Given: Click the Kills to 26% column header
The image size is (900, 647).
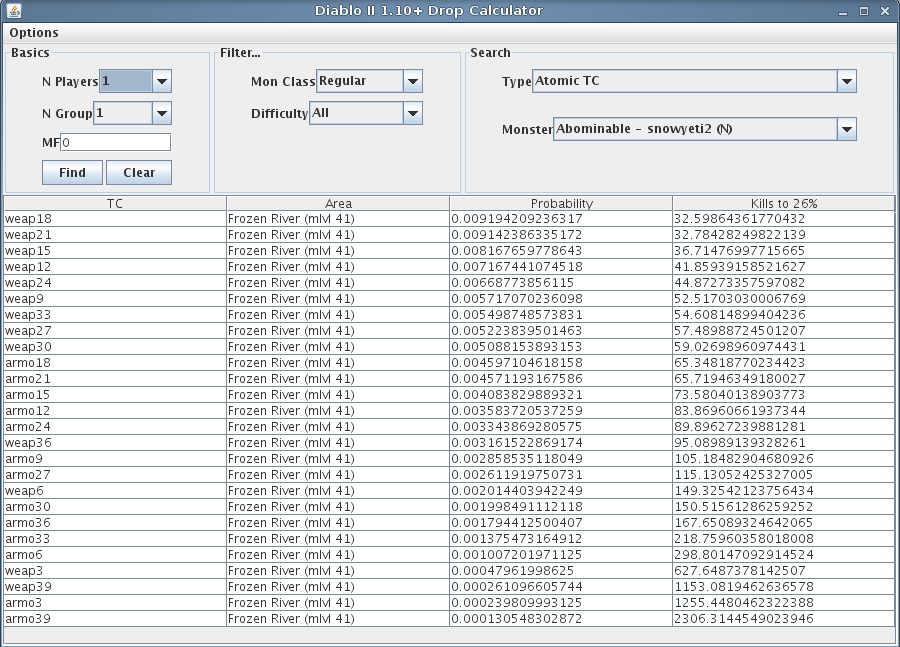Looking at the screenshot, I should point(783,203).
